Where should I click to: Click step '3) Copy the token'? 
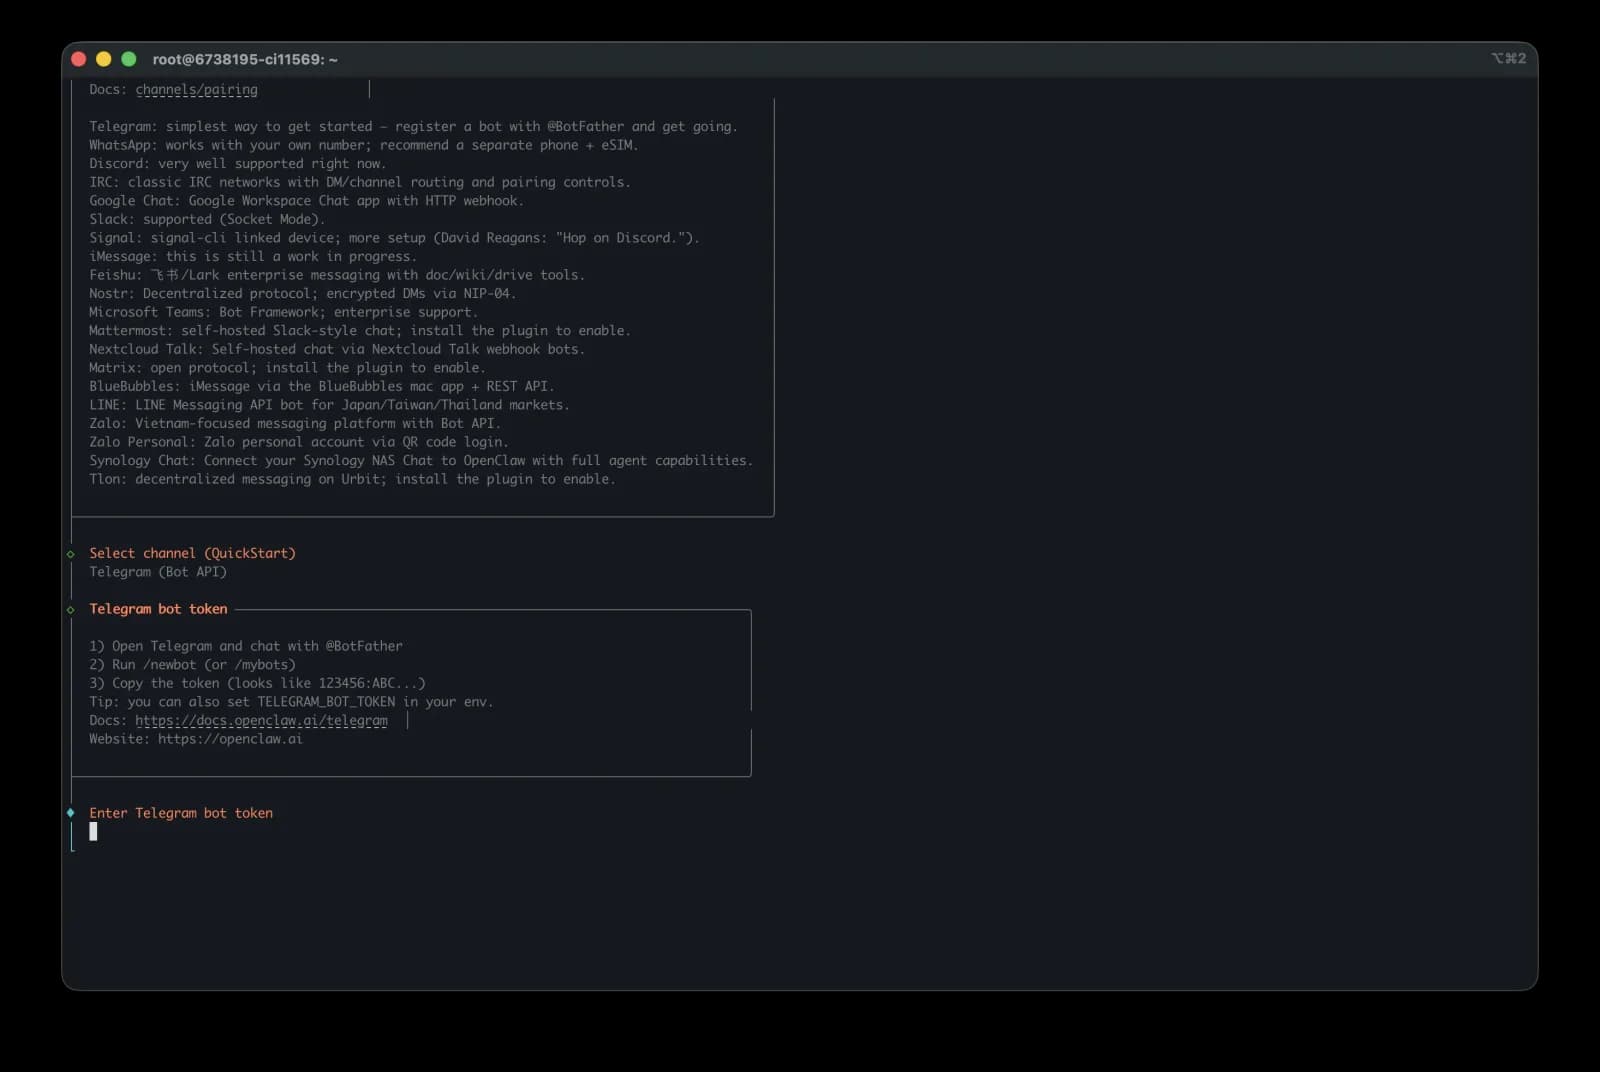[x=257, y=683]
